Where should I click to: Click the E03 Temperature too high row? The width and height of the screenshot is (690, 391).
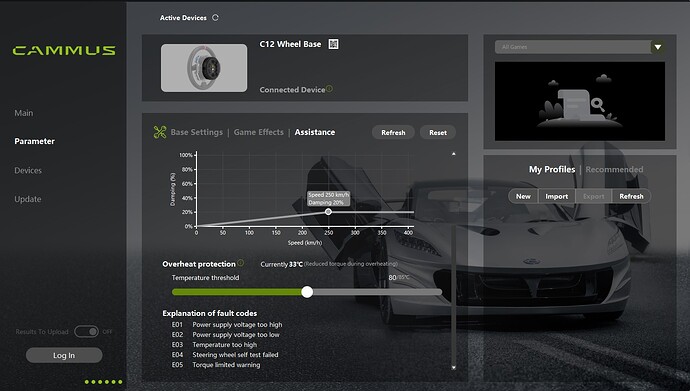[214, 345]
